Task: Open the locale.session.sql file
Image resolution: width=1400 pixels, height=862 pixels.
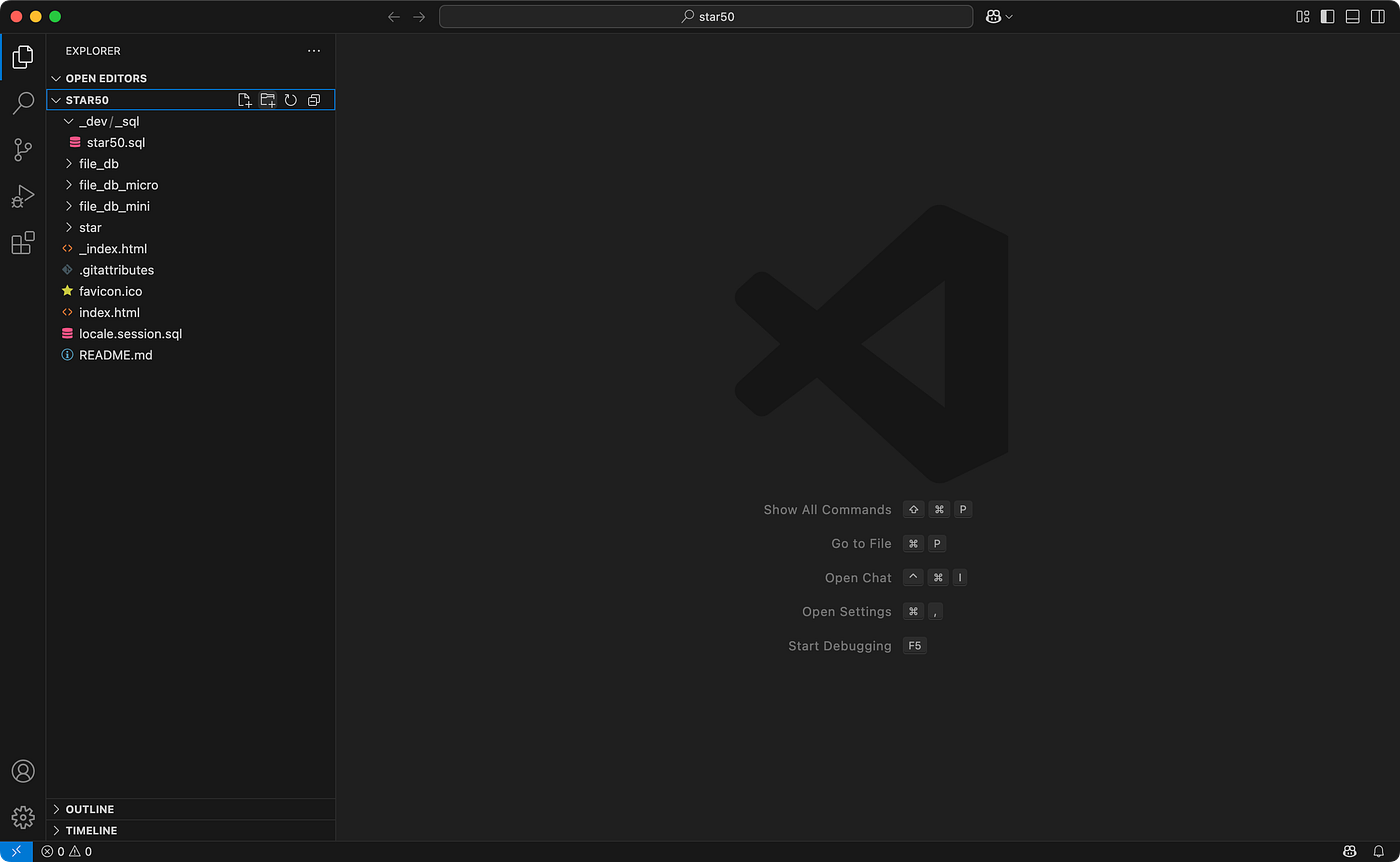Action: pos(191,334)
